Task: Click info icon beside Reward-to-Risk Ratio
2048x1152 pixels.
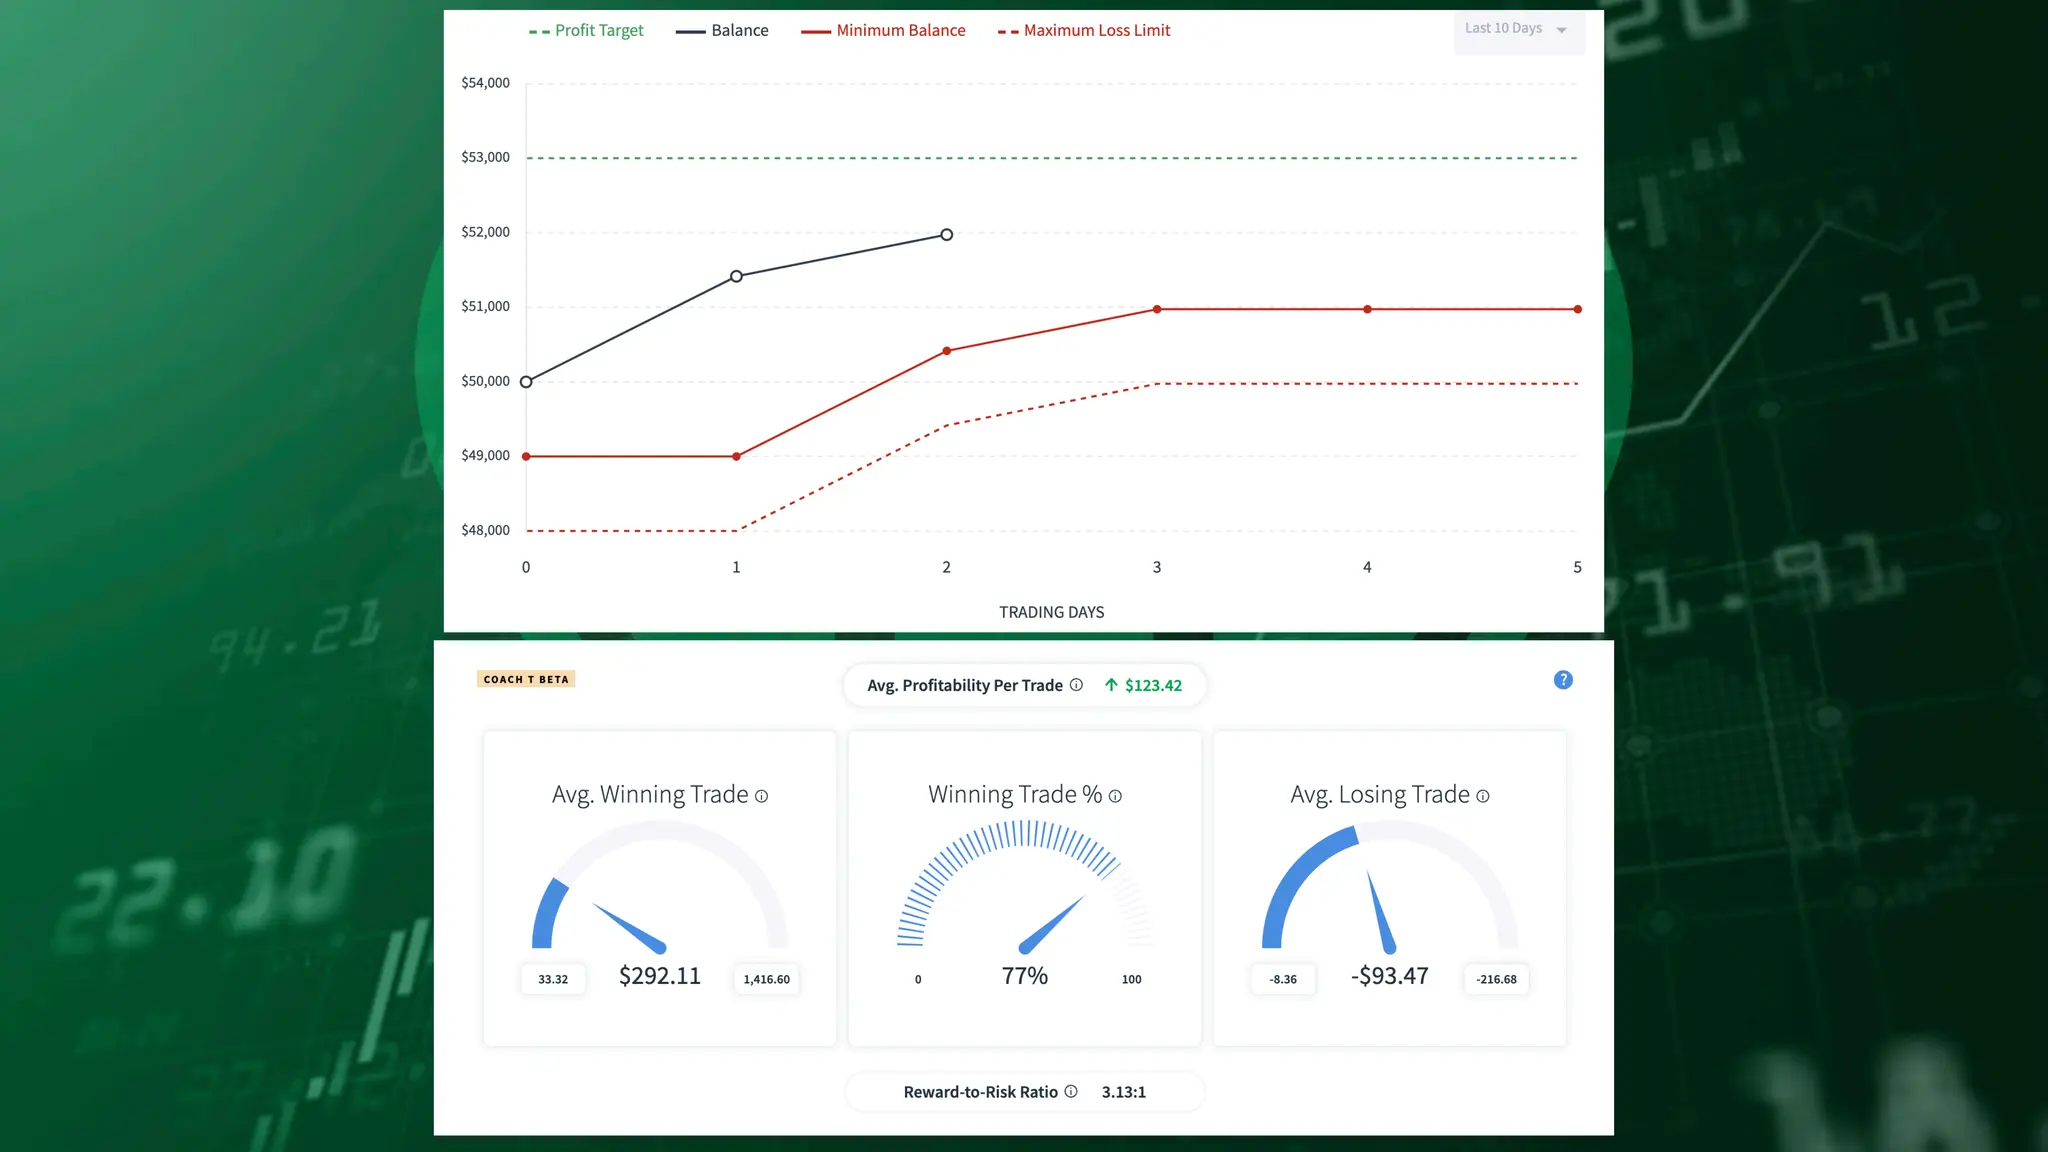Action: pyautogui.click(x=1071, y=1091)
